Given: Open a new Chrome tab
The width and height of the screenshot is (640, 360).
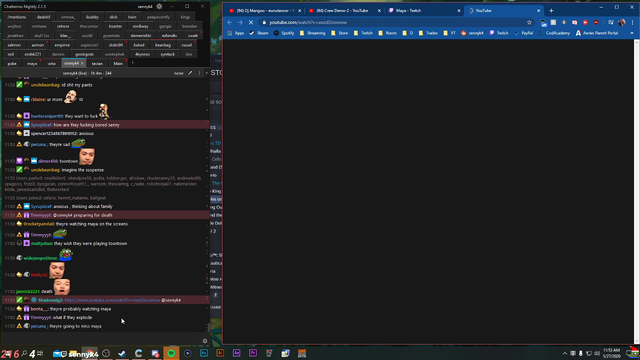Looking at the screenshot, I should (x=551, y=11).
